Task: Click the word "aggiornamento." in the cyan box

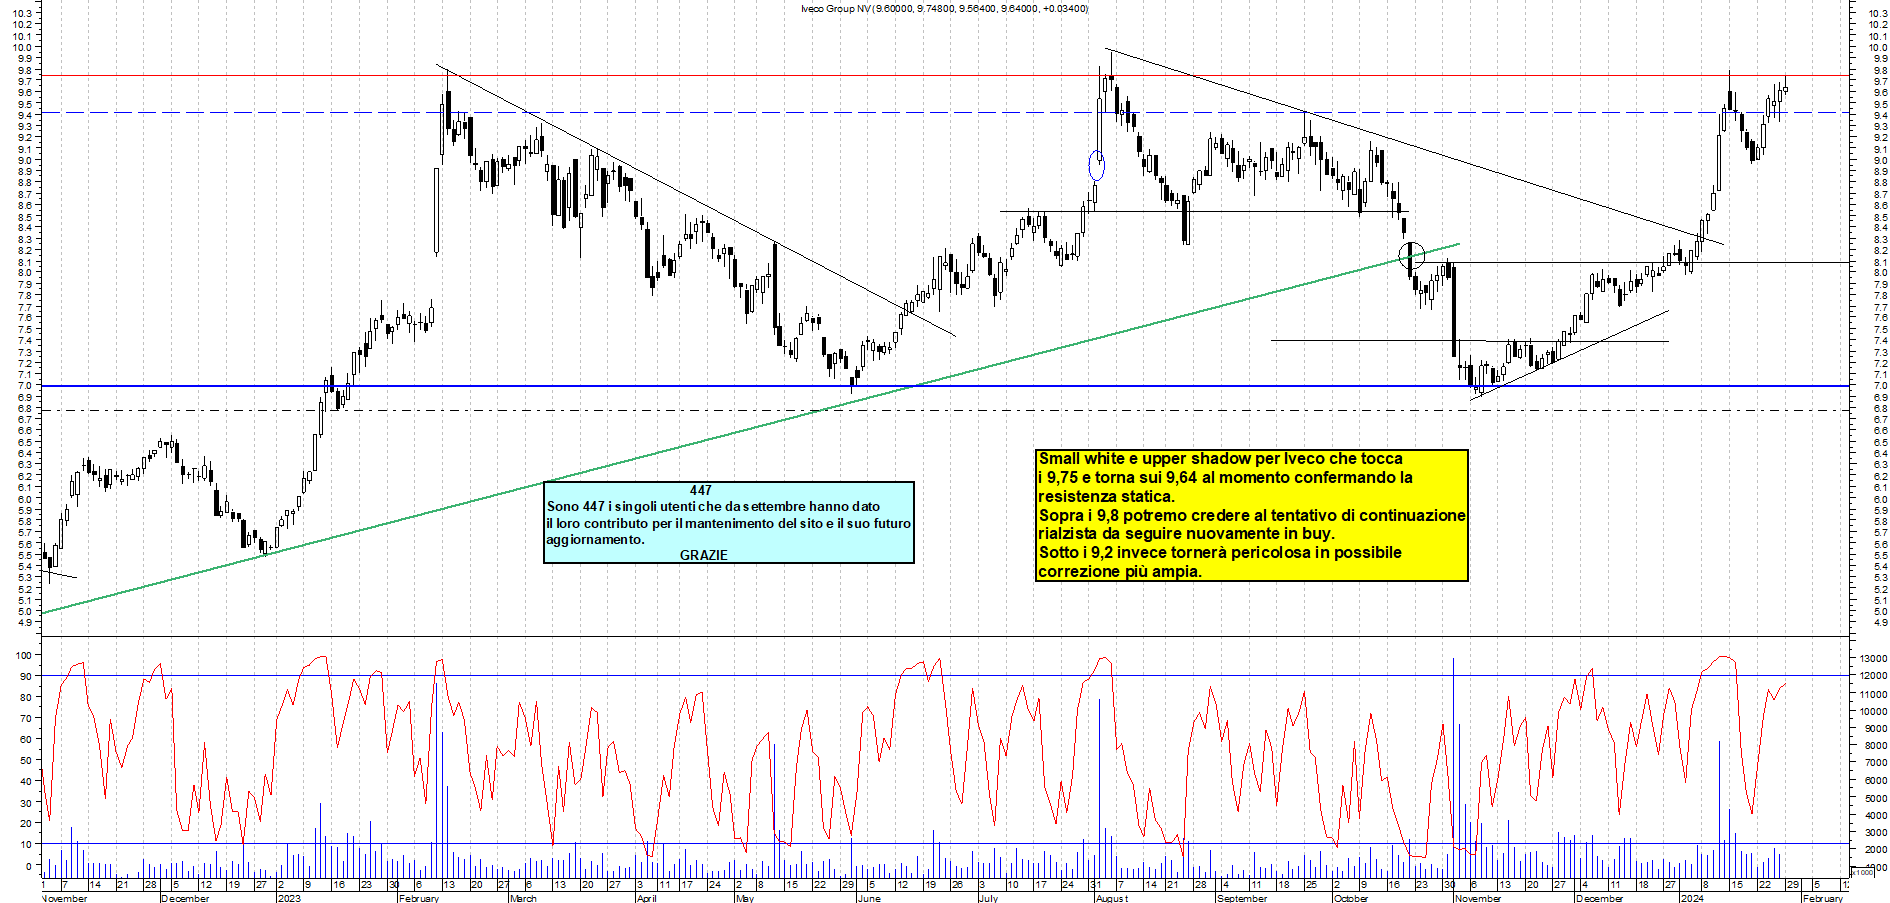Action: (595, 540)
